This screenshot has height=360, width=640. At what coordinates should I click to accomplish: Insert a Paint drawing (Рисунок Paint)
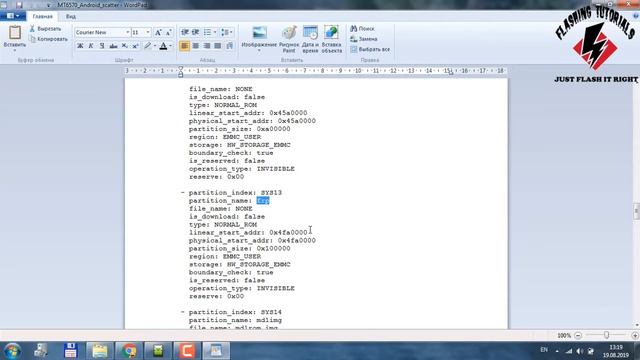[x=289, y=39]
